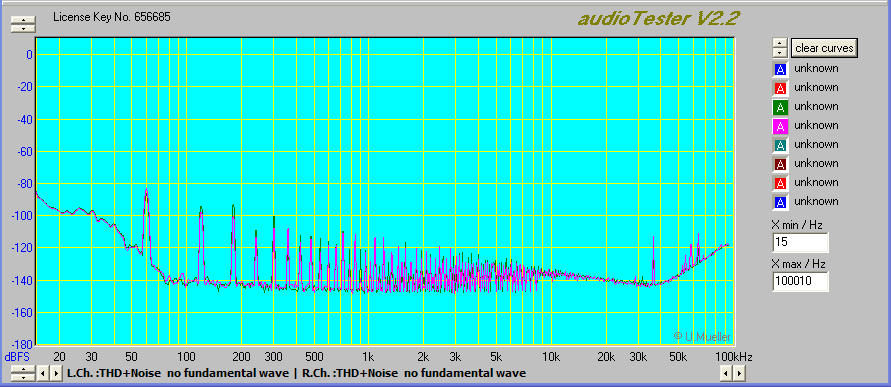The image size is (891, 387).
Task: Click right arrow button below 100kHz axis label
Action: [x=739, y=373]
